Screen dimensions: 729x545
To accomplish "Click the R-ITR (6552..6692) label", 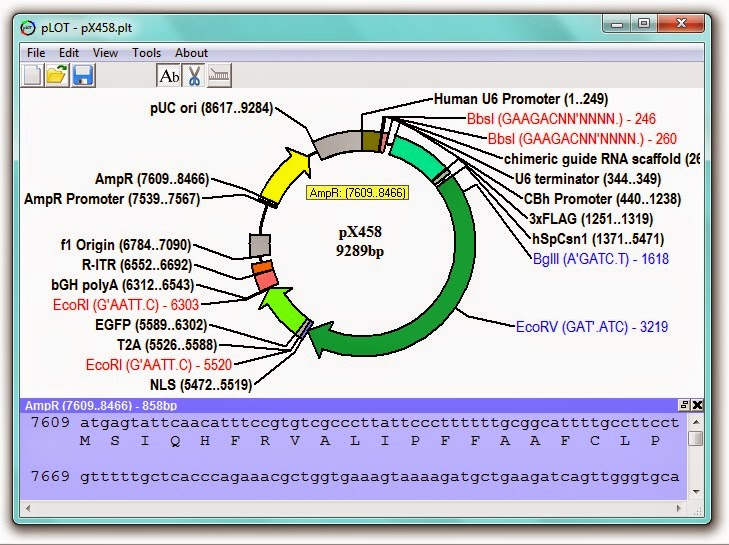I will 137,265.
